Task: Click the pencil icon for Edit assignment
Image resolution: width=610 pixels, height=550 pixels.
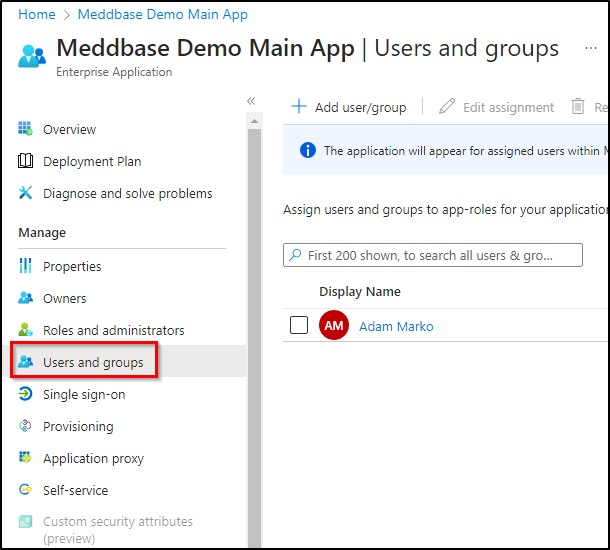Action: tap(447, 106)
